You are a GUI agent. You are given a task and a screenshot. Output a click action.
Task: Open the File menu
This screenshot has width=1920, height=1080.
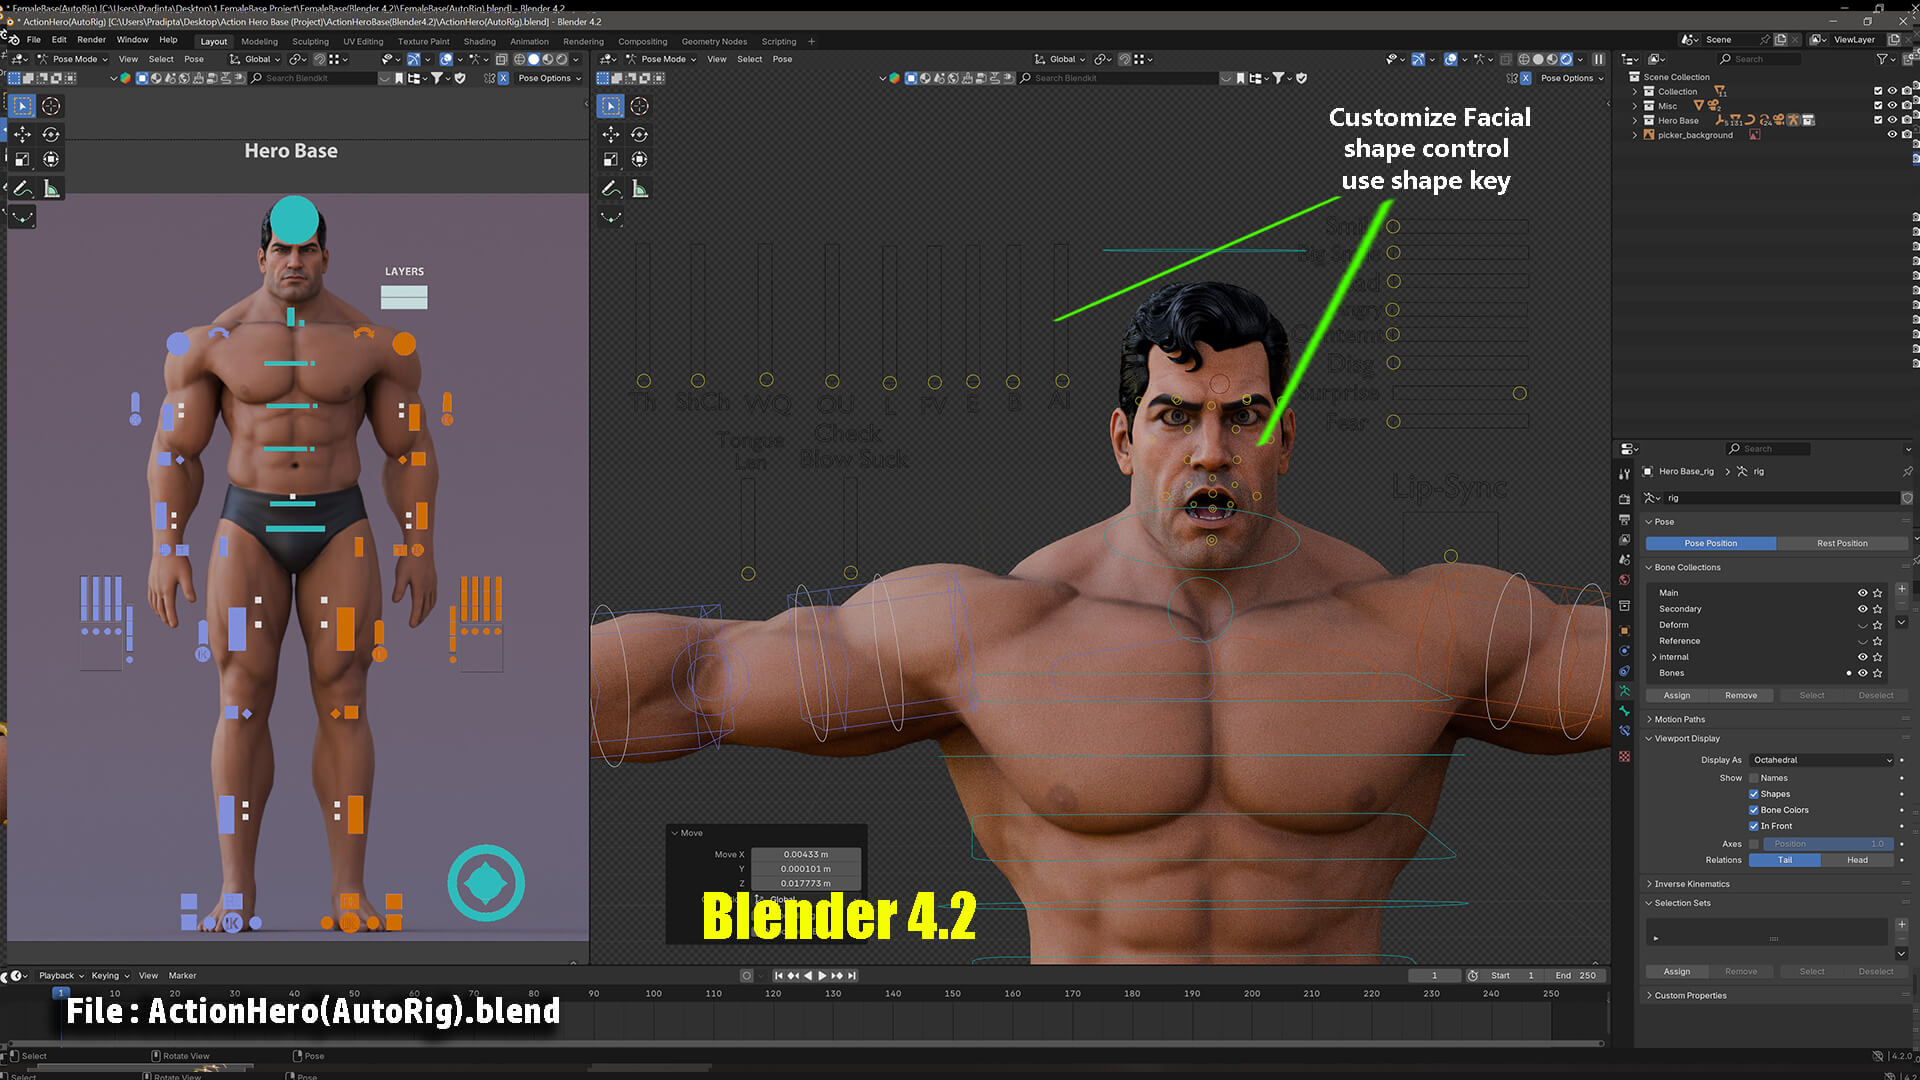(x=34, y=40)
